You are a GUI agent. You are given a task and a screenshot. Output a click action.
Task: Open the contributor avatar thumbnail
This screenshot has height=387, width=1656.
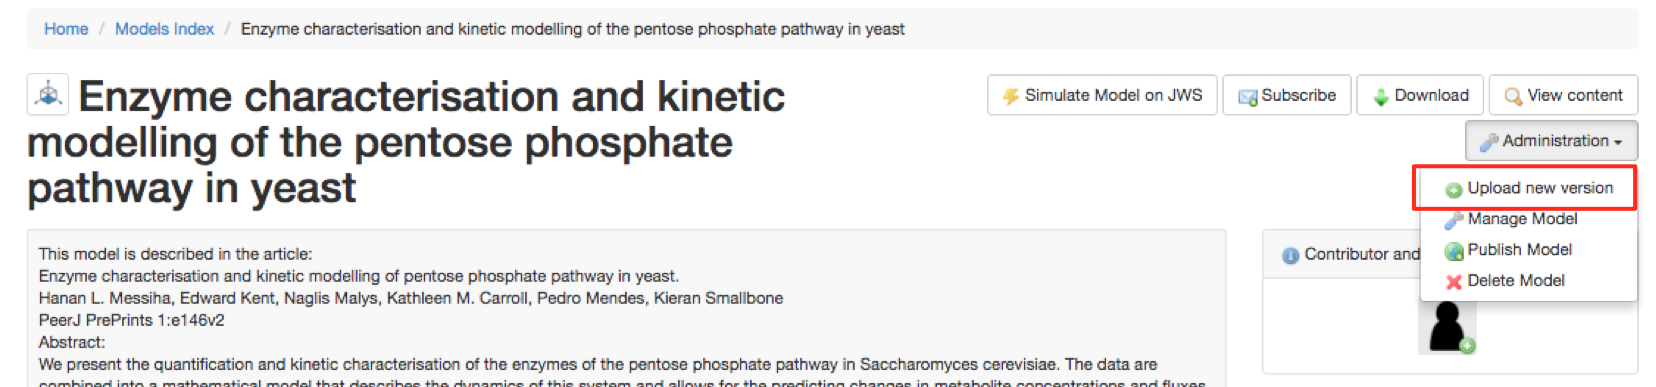(x=1447, y=327)
